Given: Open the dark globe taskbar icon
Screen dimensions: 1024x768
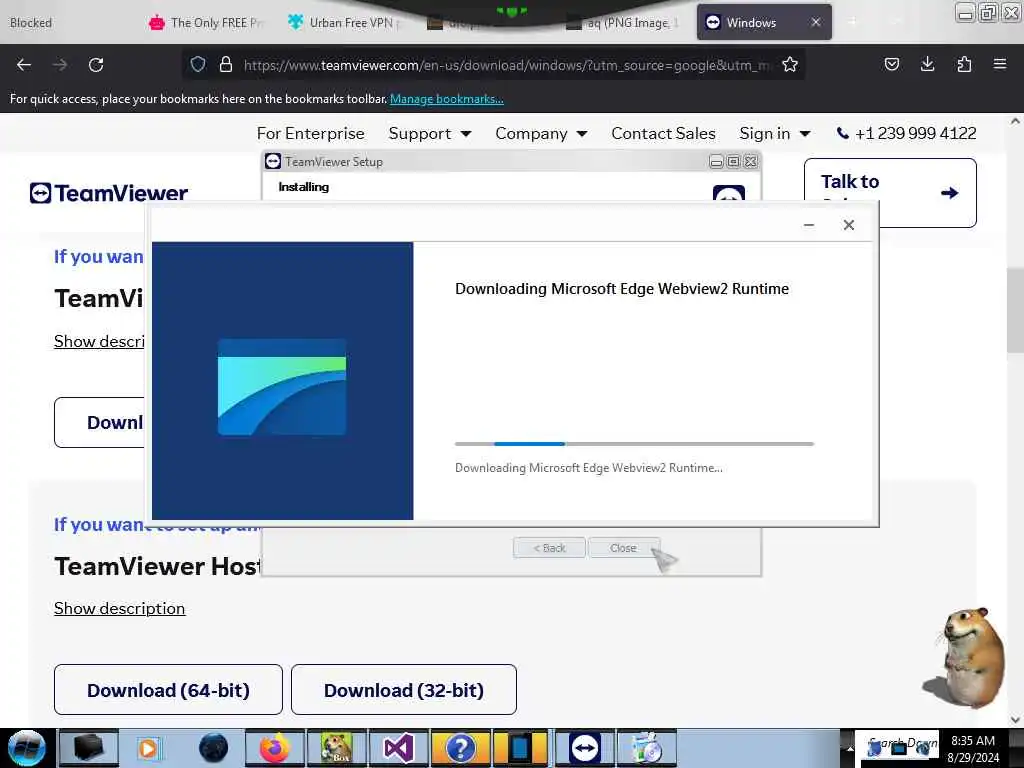Looking at the screenshot, I should pyautogui.click(x=213, y=748).
